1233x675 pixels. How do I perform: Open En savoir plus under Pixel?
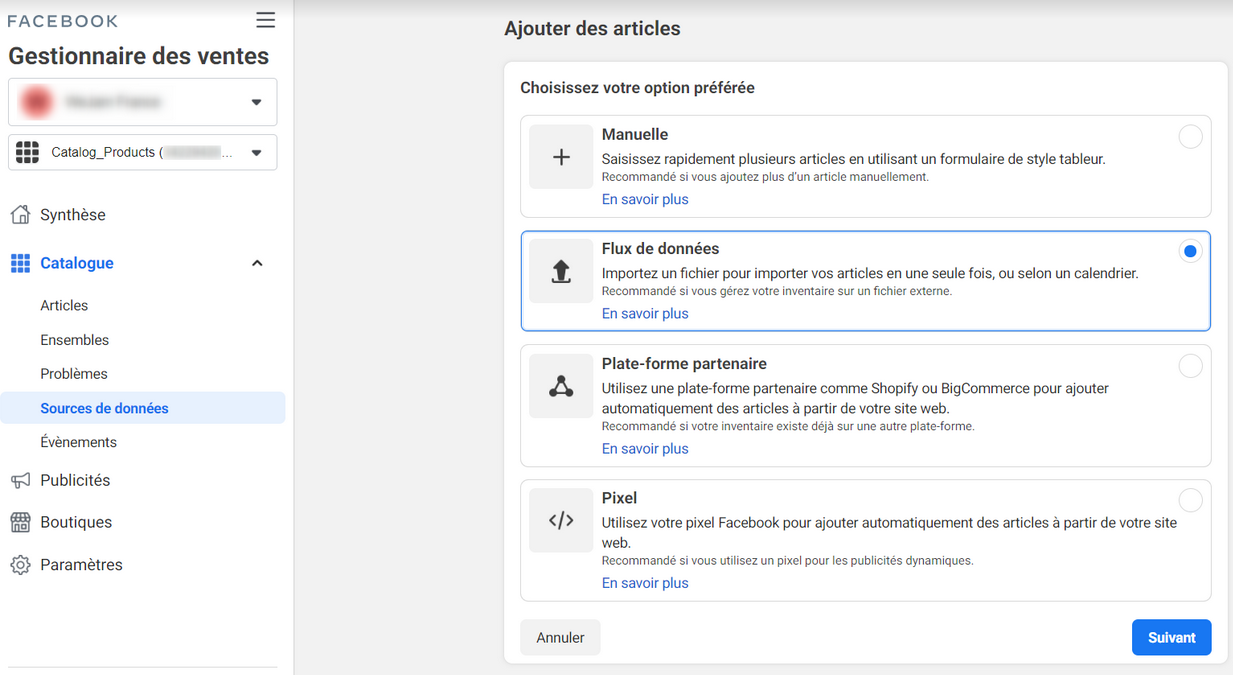coord(645,583)
